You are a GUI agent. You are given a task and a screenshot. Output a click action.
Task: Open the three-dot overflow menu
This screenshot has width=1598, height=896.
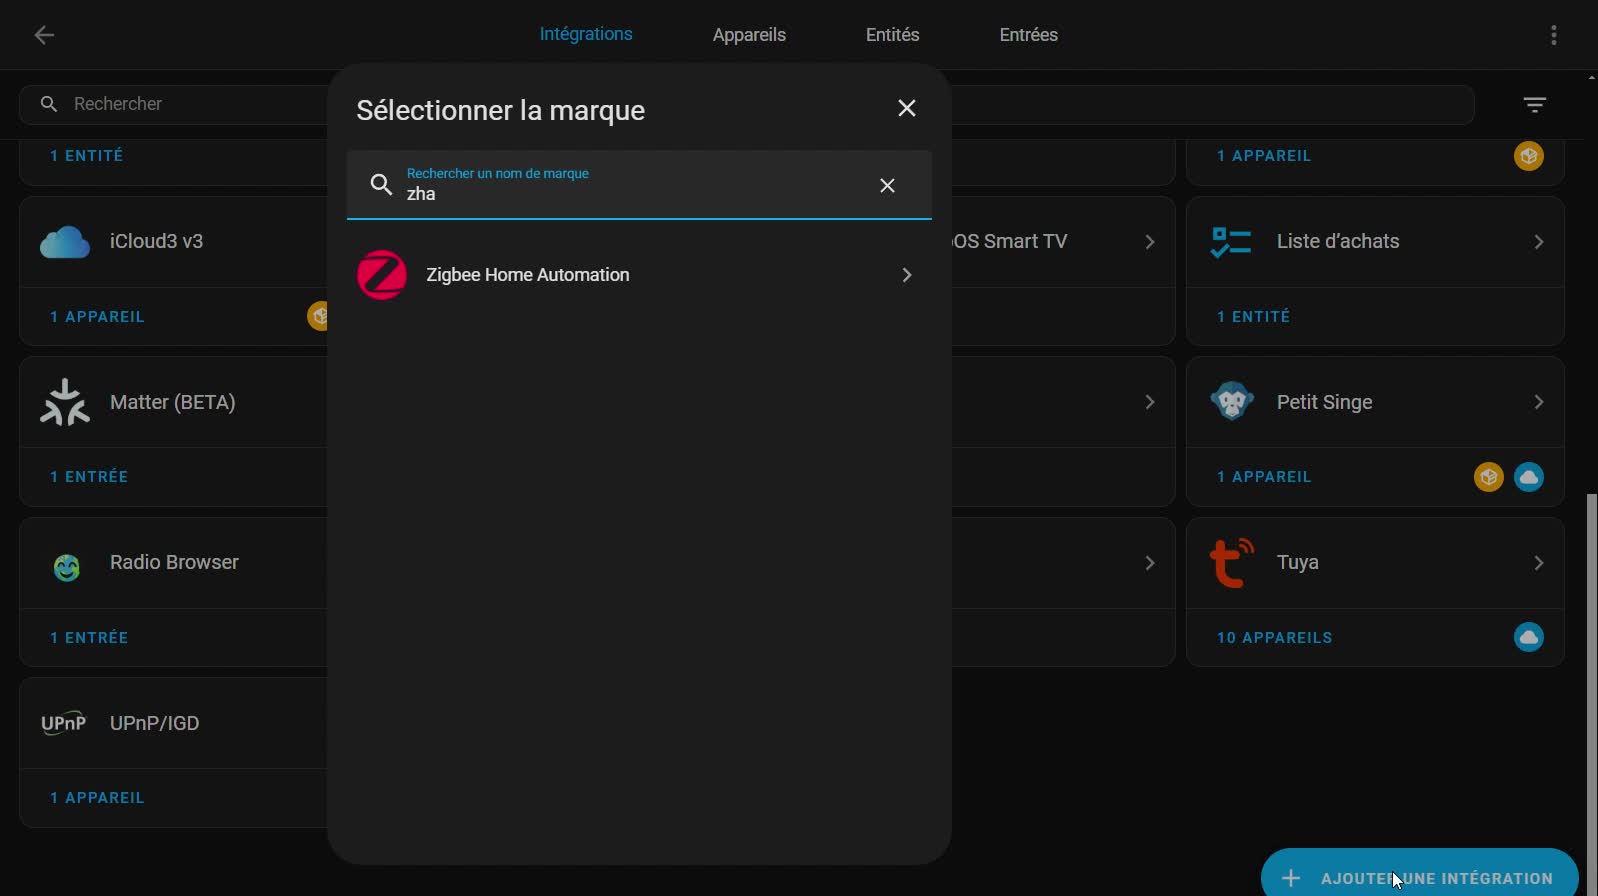[x=1553, y=35]
